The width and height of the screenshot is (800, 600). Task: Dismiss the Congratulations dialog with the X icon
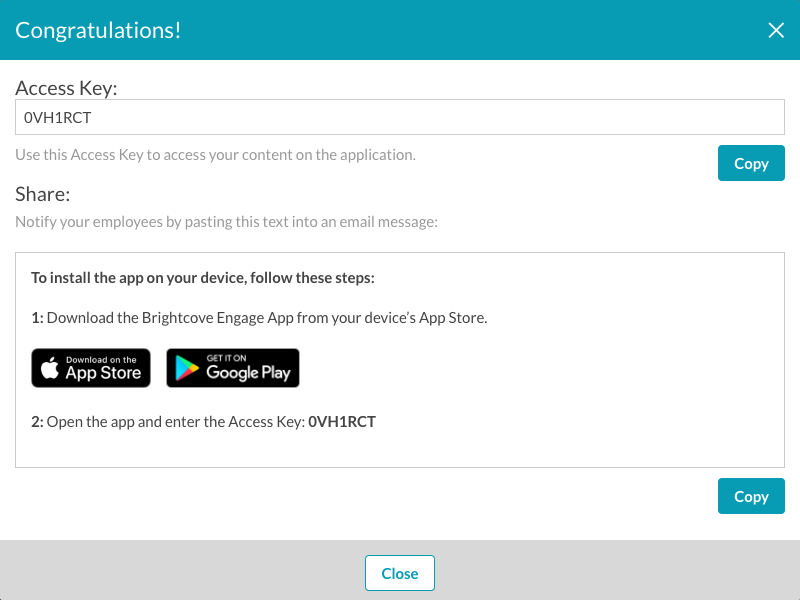pos(776,30)
